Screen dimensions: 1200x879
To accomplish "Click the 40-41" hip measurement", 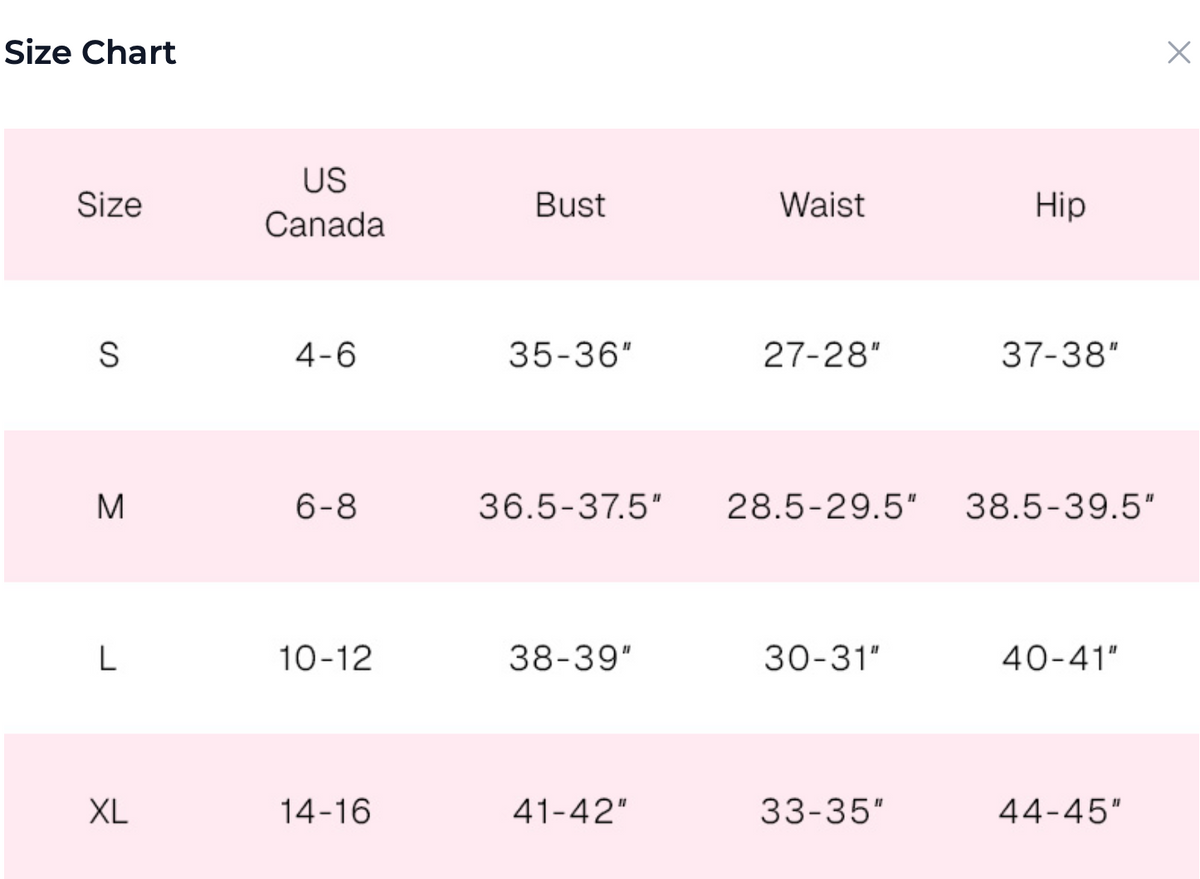I will 1060,659.
